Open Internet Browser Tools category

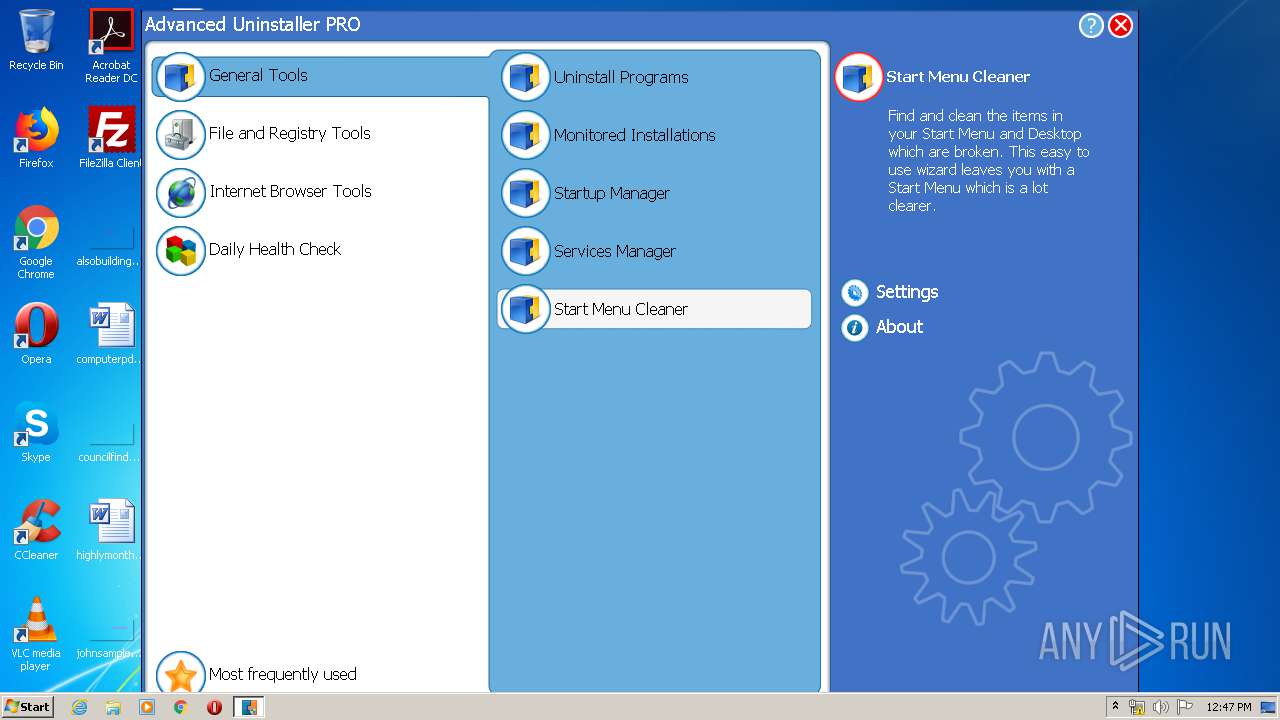click(x=290, y=191)
